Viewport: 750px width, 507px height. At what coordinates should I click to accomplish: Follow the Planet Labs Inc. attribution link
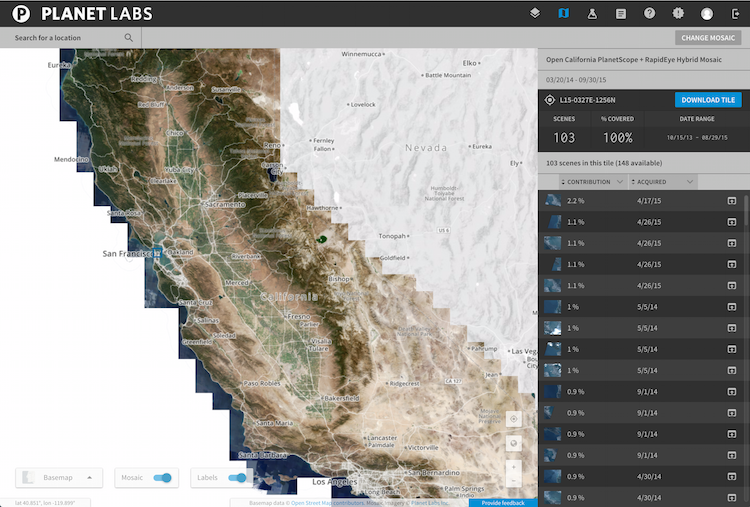coord(430,503)
